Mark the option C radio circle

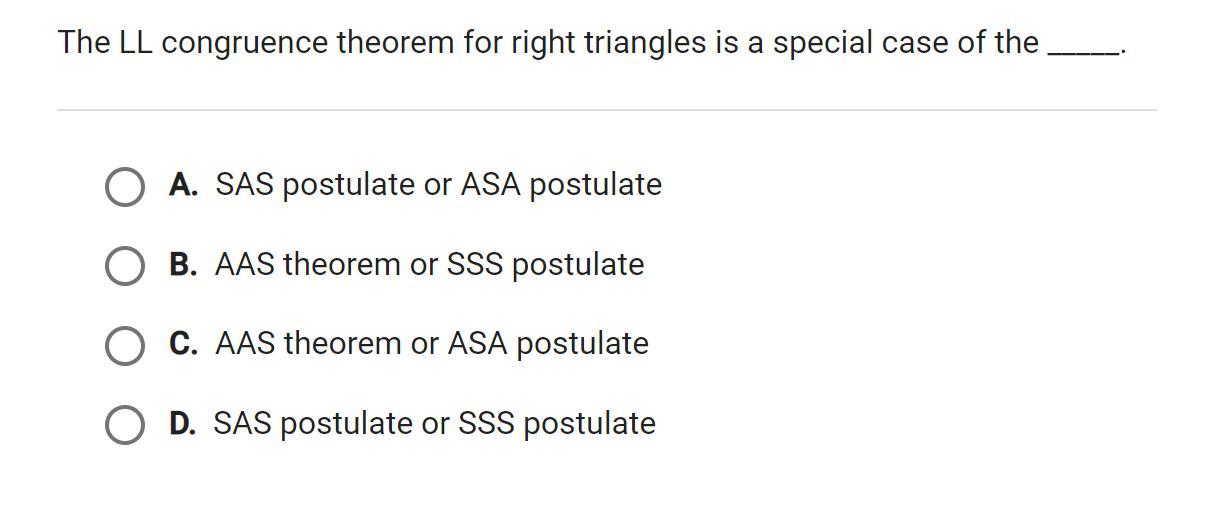pyautogui.click(x=124, y=345)
